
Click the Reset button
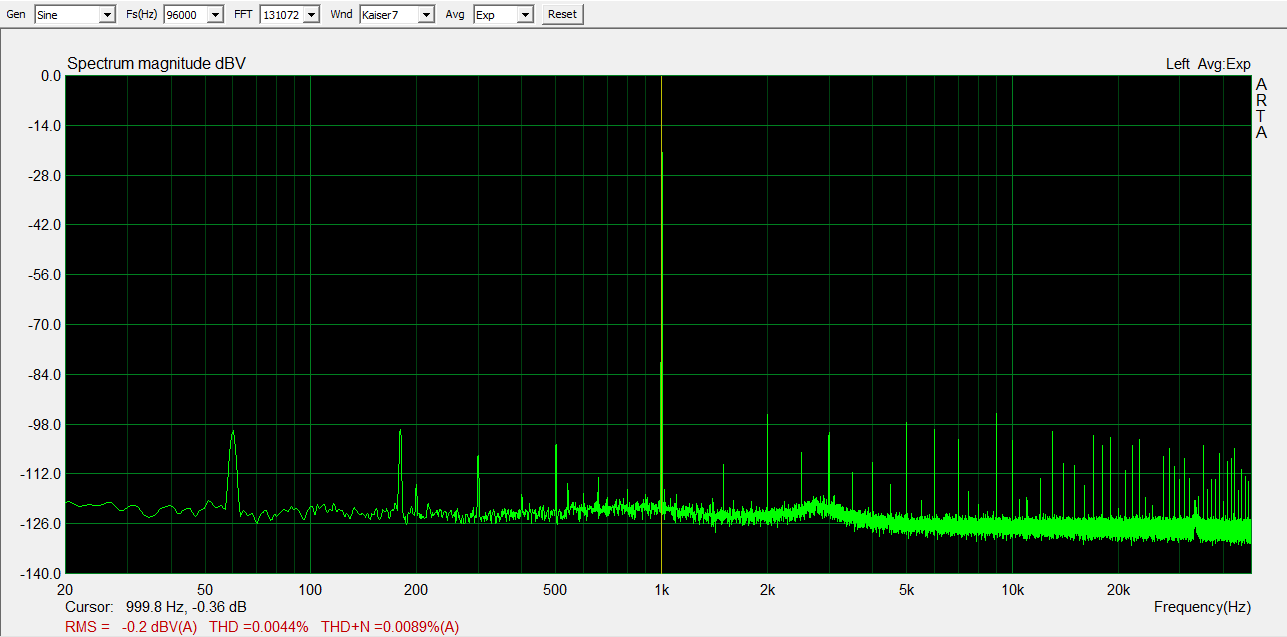(562, 14)
